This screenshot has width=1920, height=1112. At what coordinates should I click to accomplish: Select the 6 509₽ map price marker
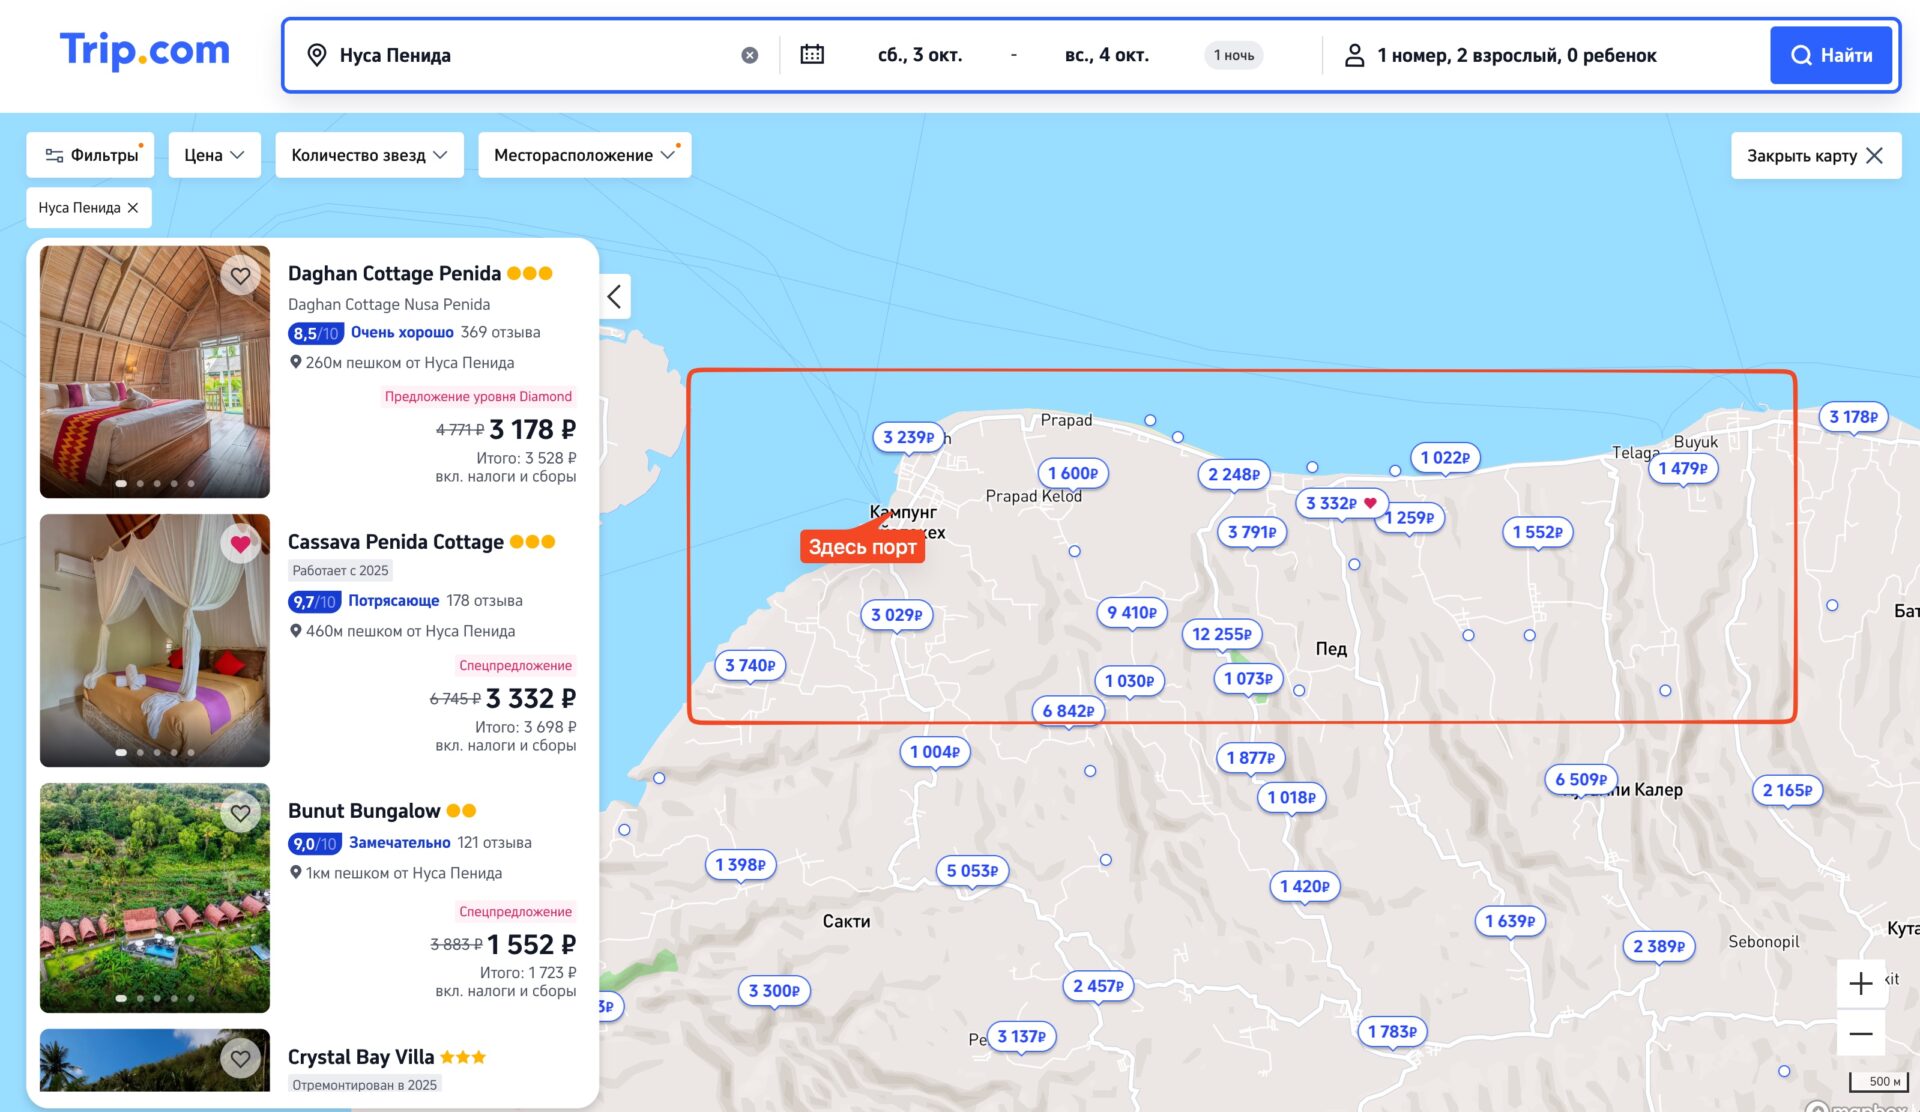point(1580,779)
